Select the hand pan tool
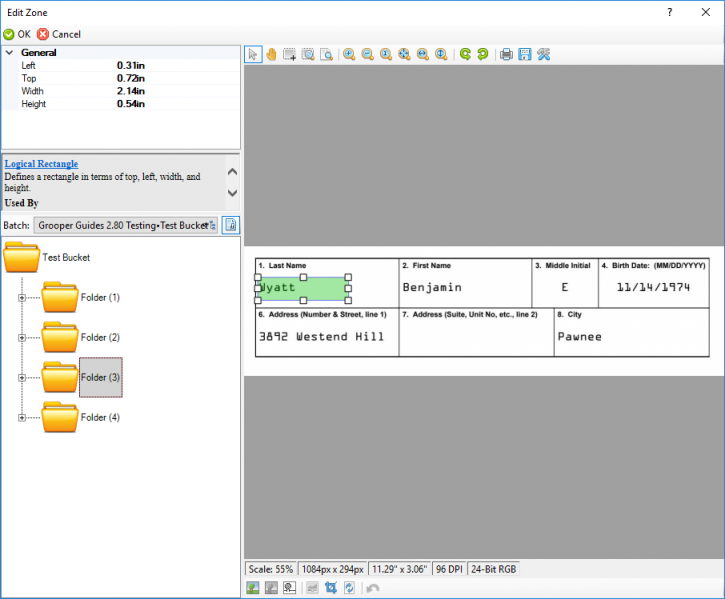This screenshot has height=599, width=725. (270, 54)
